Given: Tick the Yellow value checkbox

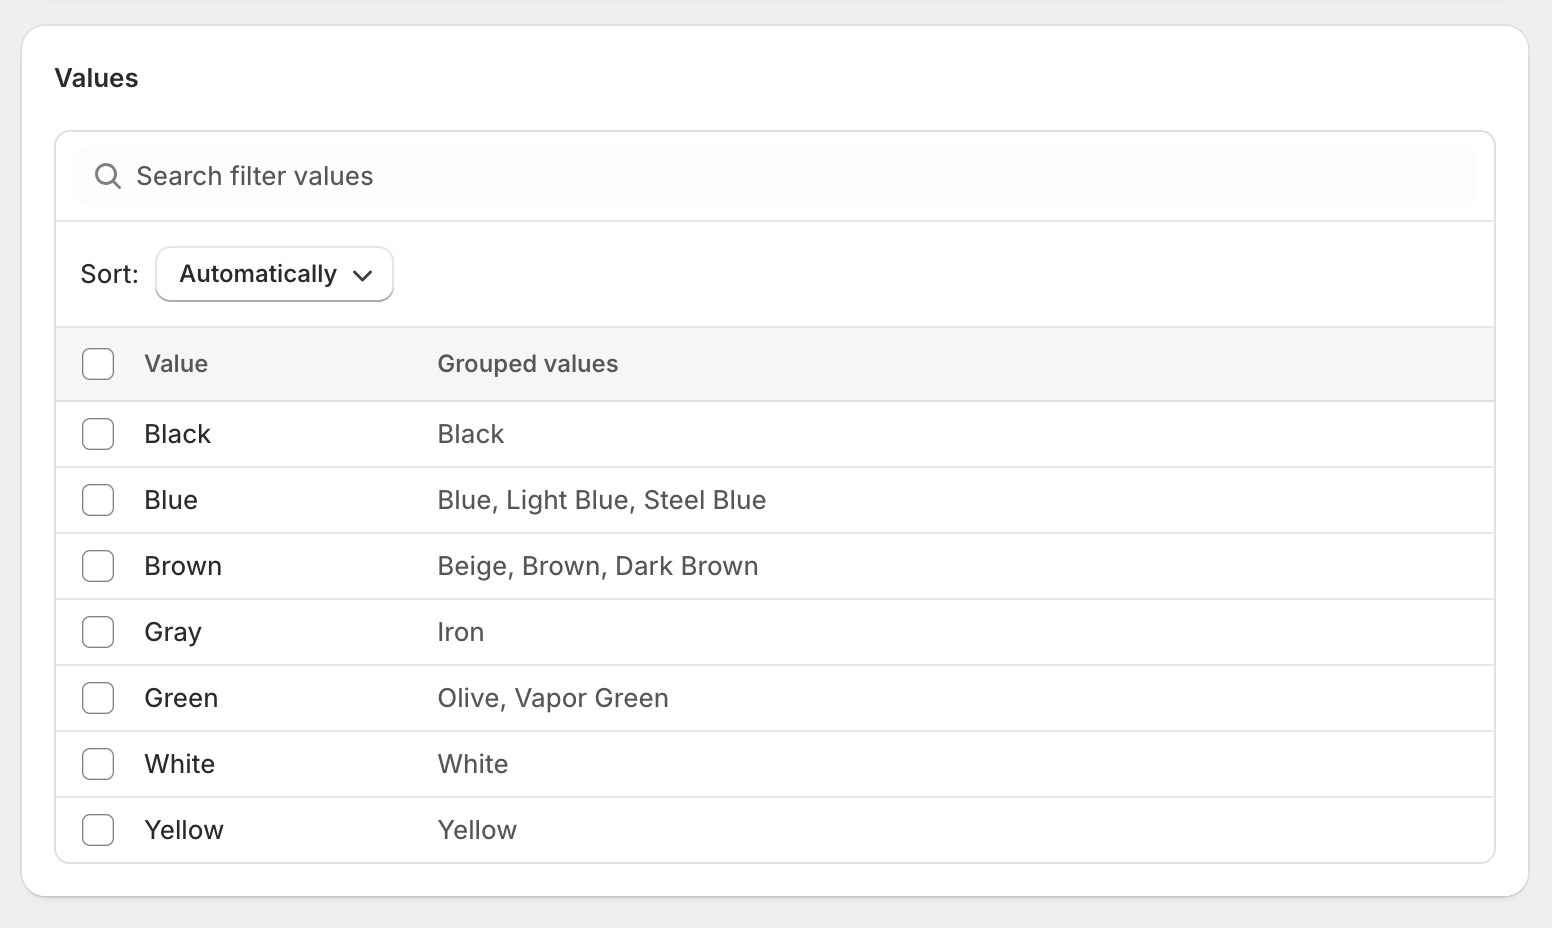Looking at the screenshot, I should click(x=98, y=830).
